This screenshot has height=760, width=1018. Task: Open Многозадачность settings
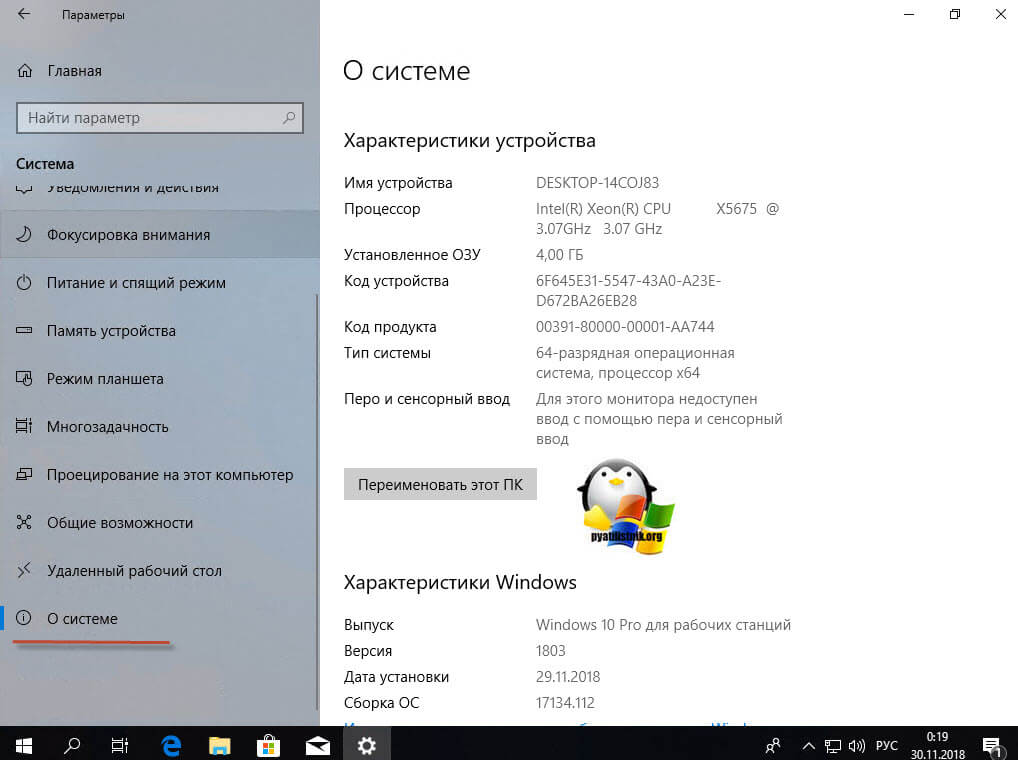tap(160, 427)
